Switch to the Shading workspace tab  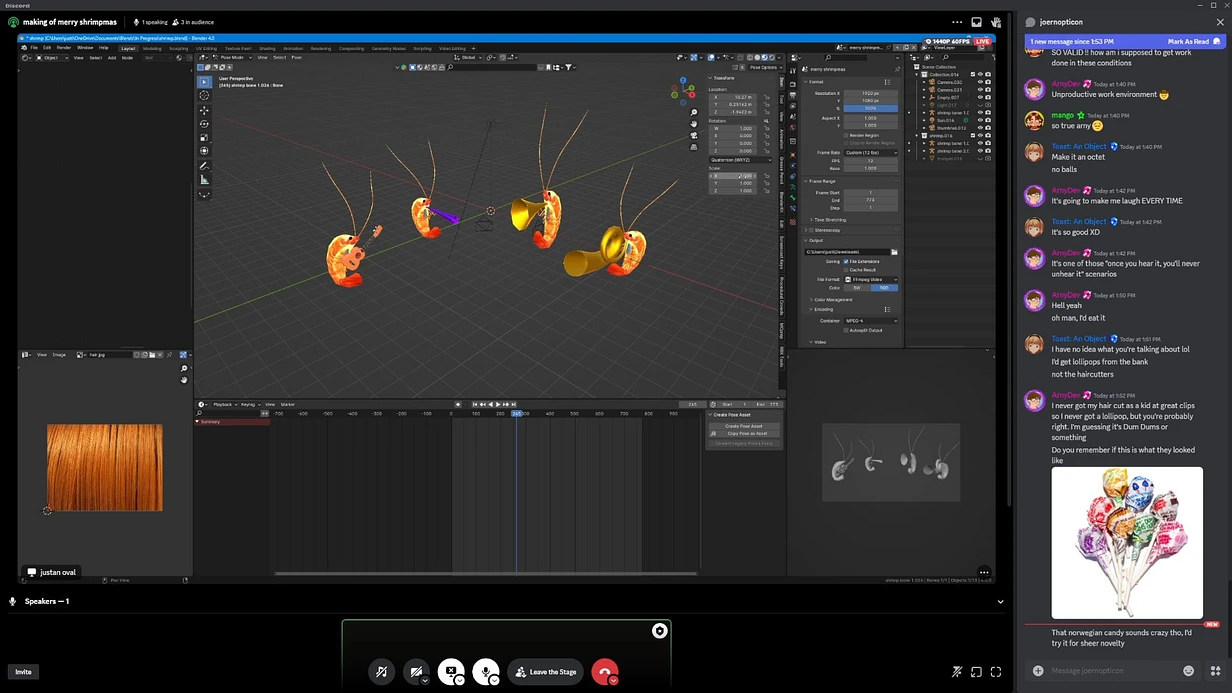click(267, 47)
